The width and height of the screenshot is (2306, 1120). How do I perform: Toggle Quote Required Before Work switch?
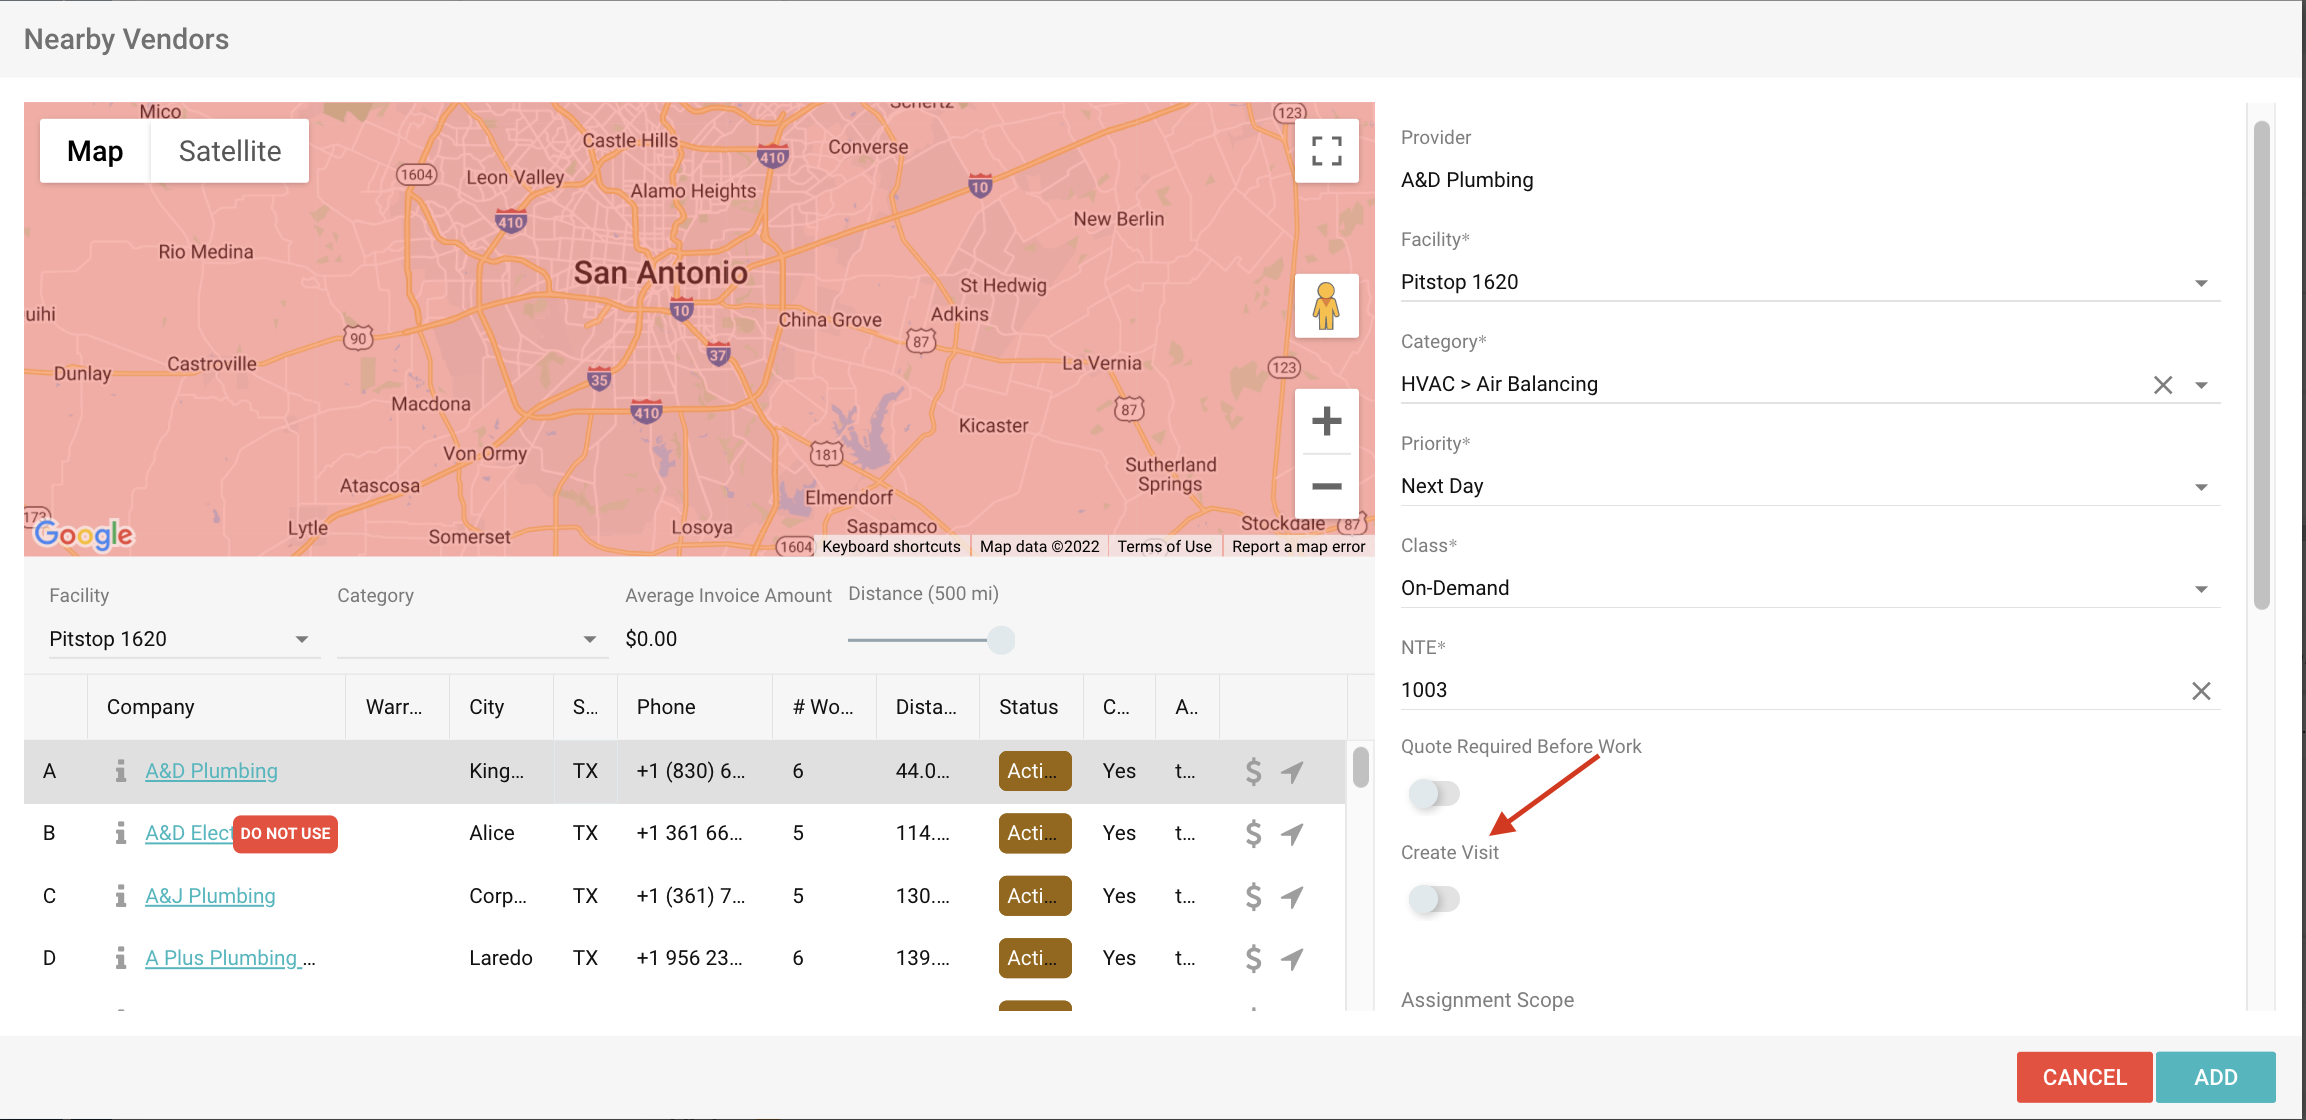[x=1434, y=794]
